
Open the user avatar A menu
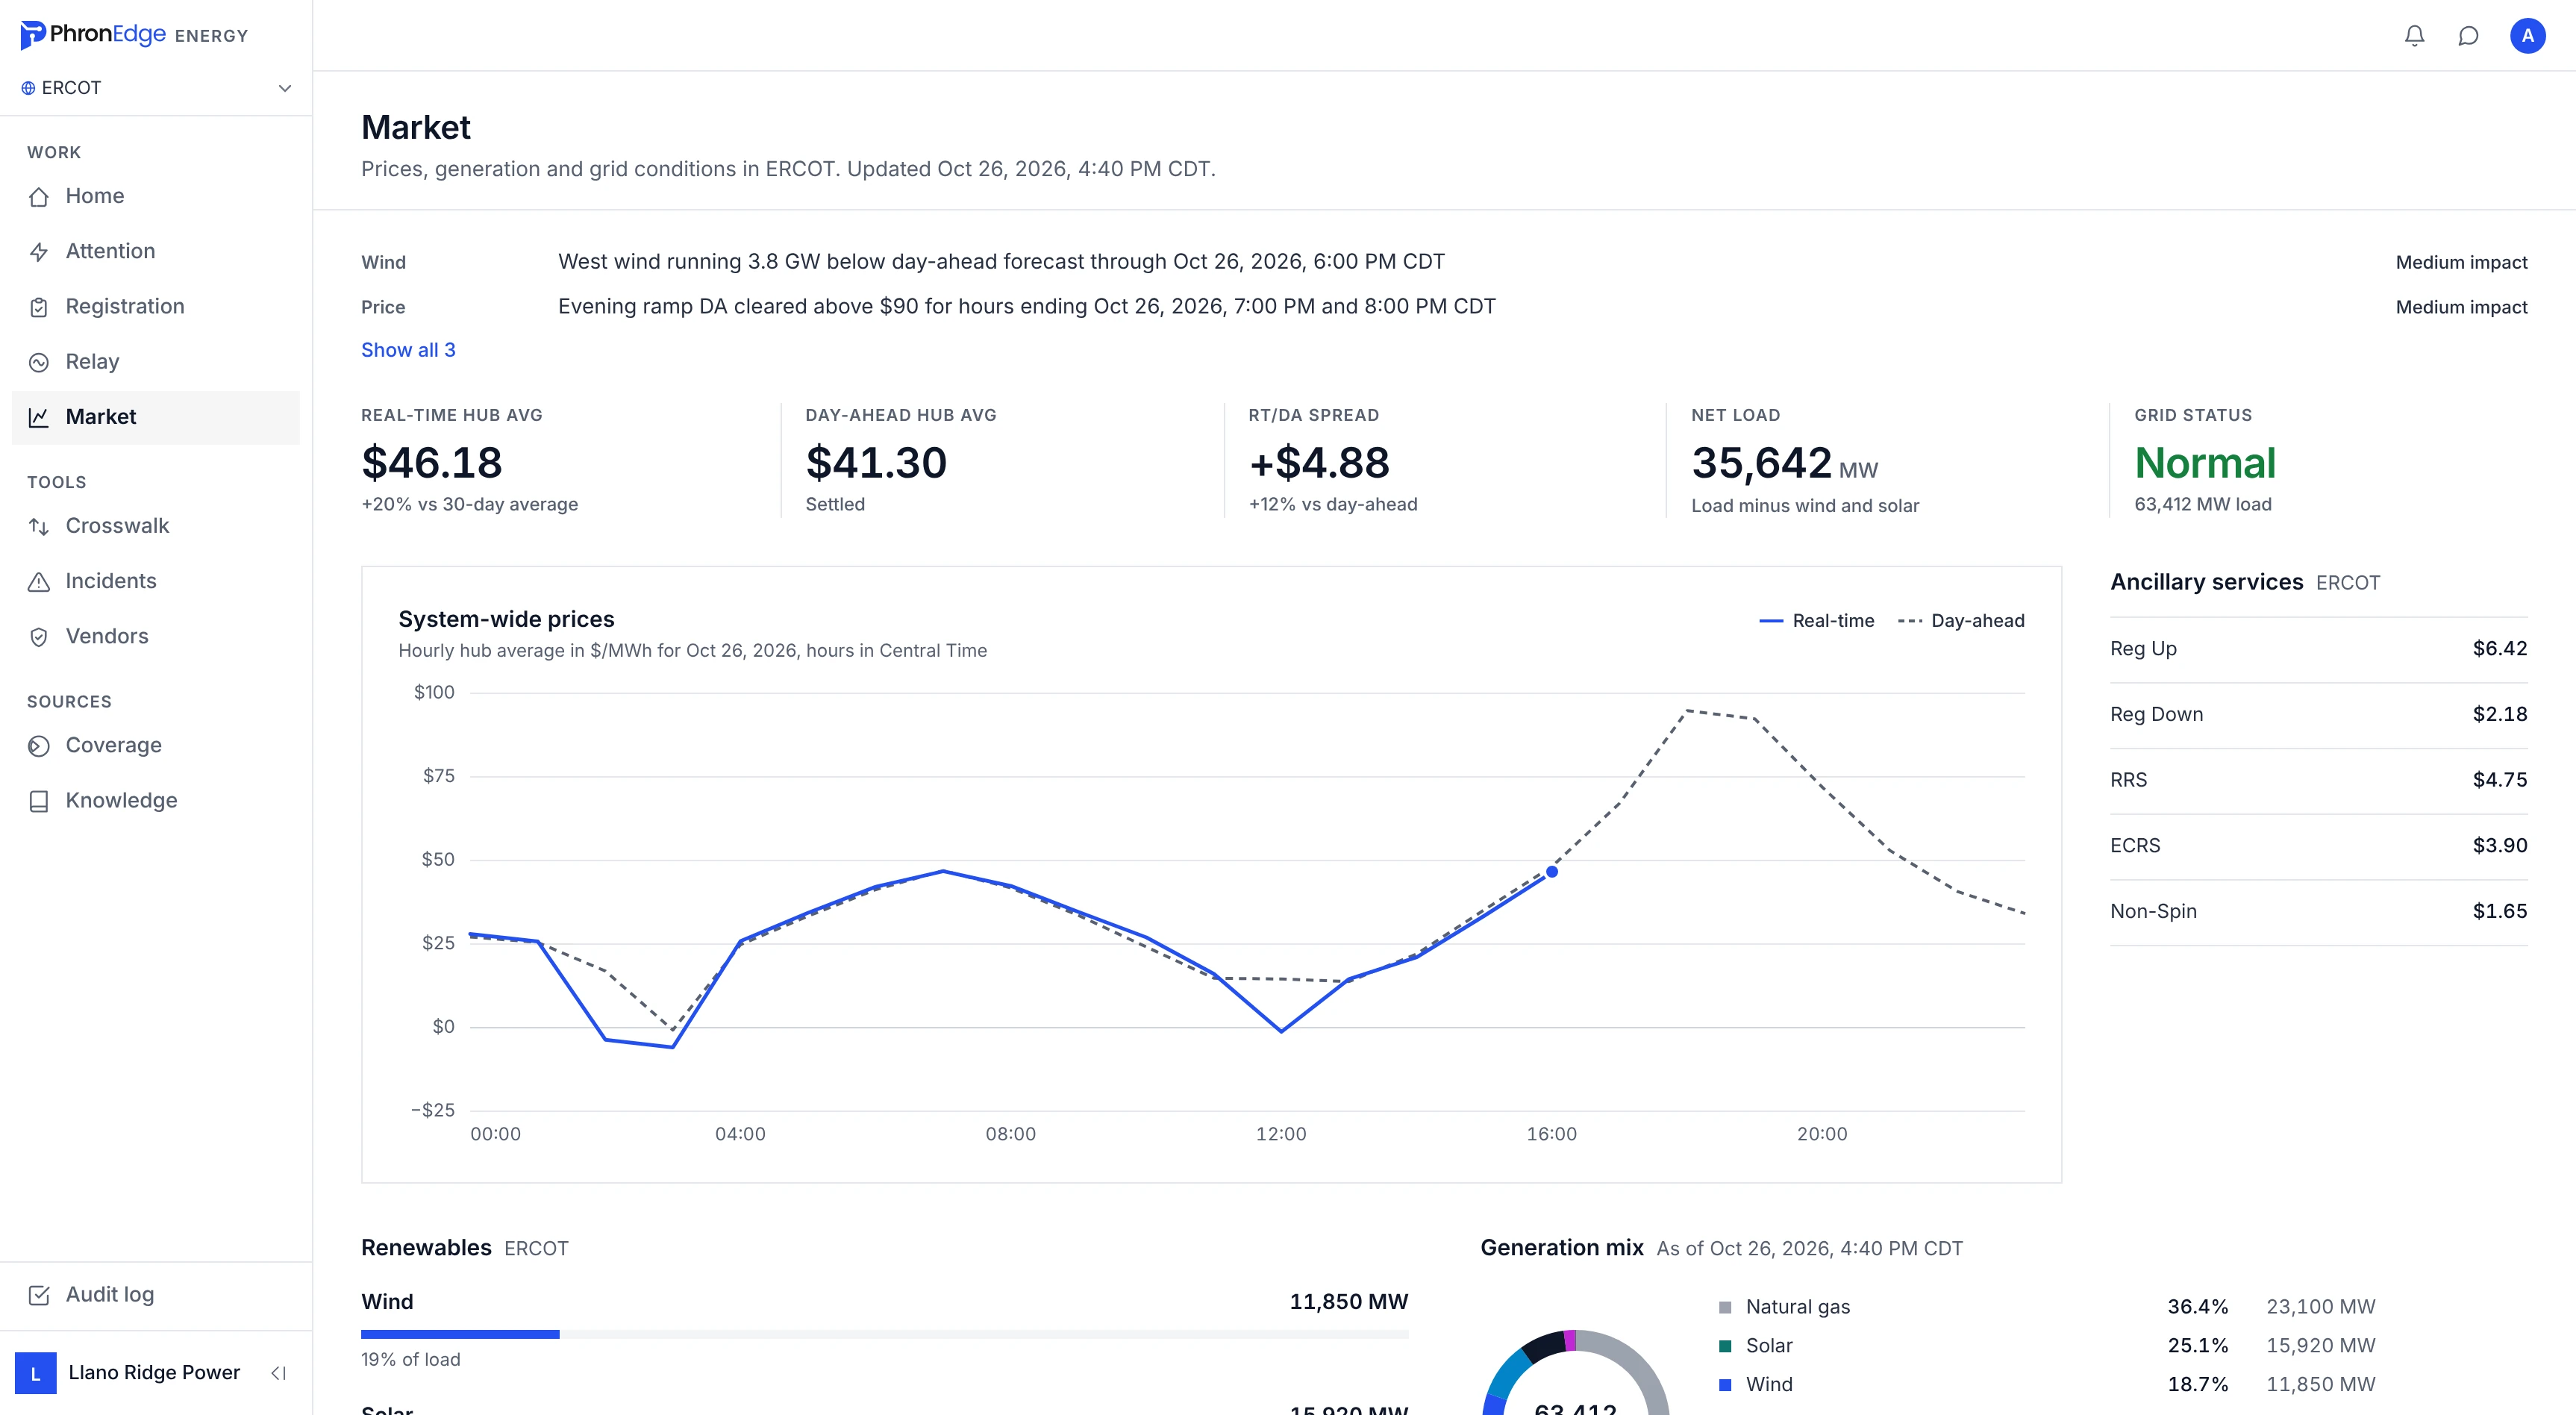point(2527,36)
